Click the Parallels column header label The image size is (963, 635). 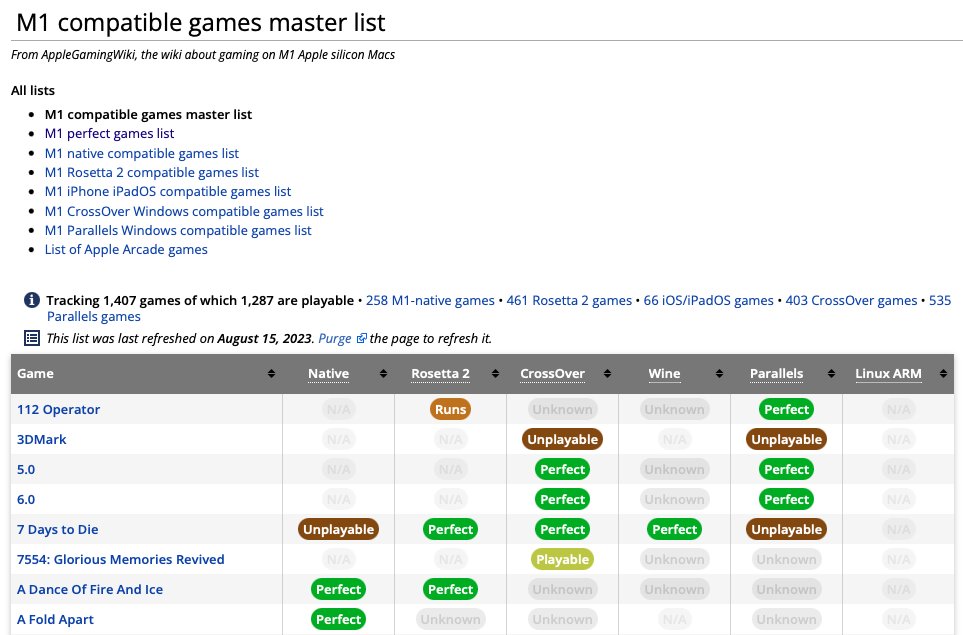click(x=776, y=373)
